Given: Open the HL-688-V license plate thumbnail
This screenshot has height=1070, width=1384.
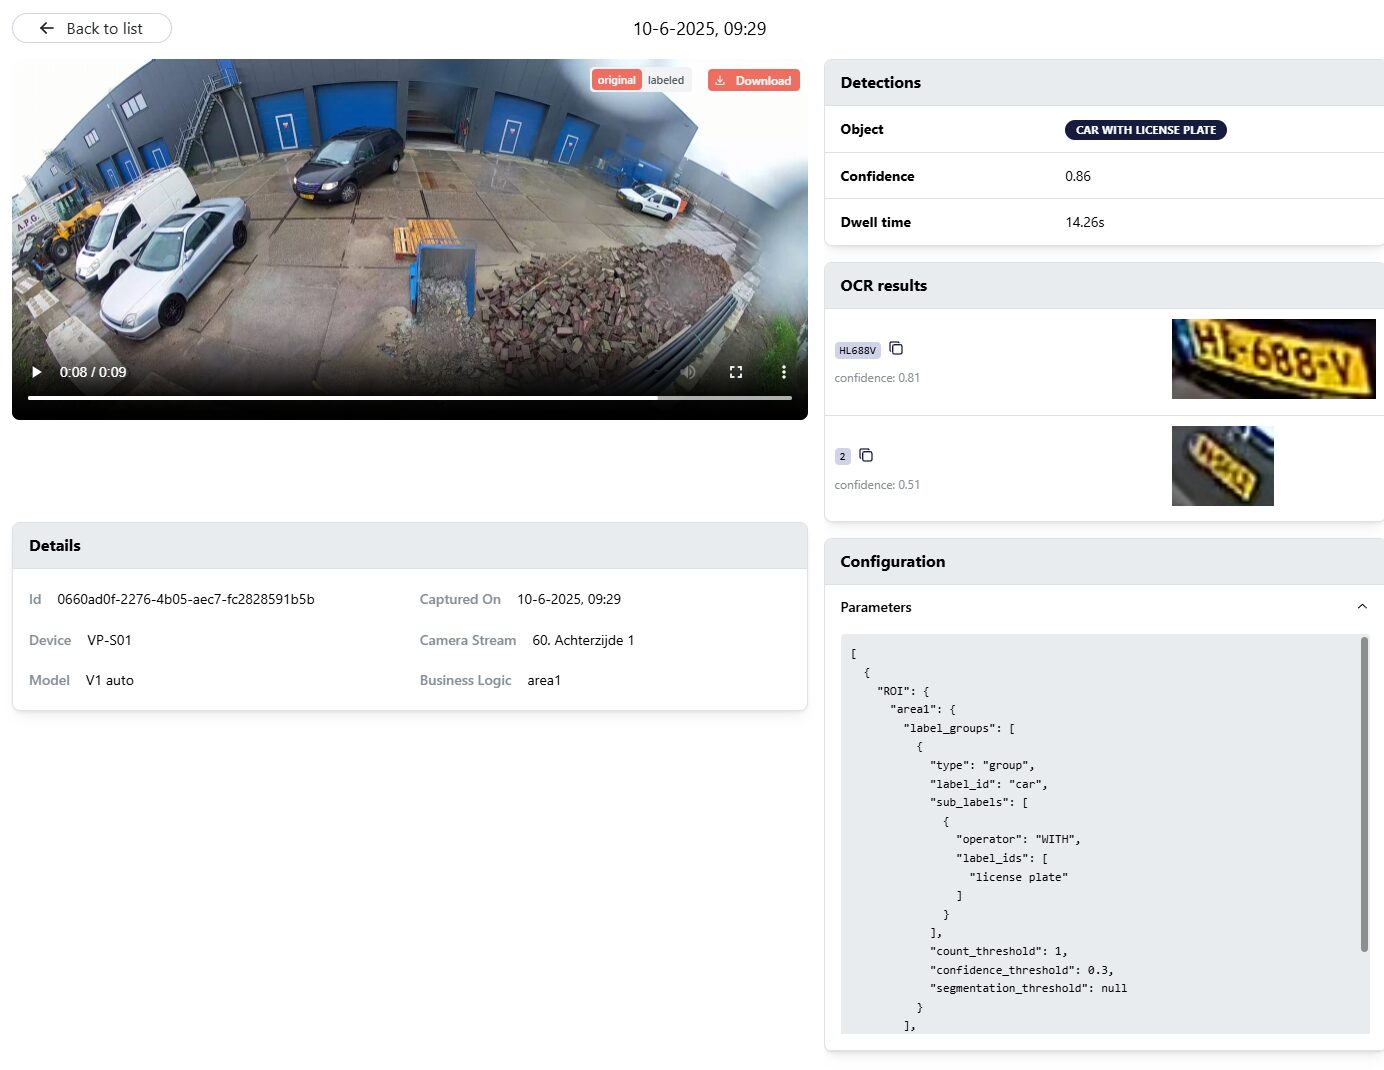Looking at the screenshot, I should 1273,359.
